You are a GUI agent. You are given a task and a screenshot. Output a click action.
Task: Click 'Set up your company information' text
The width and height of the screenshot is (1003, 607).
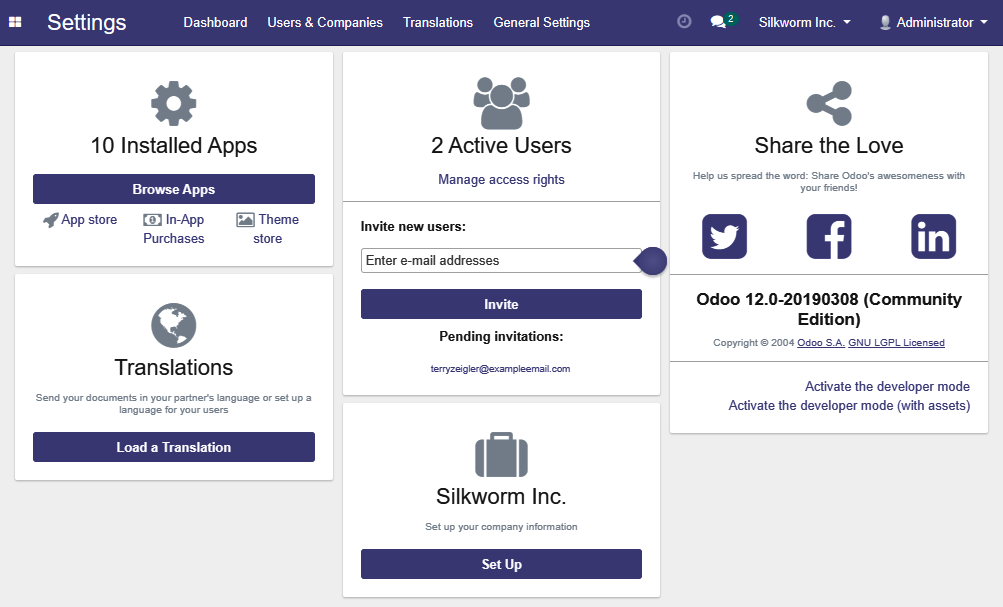coord(502,527)
